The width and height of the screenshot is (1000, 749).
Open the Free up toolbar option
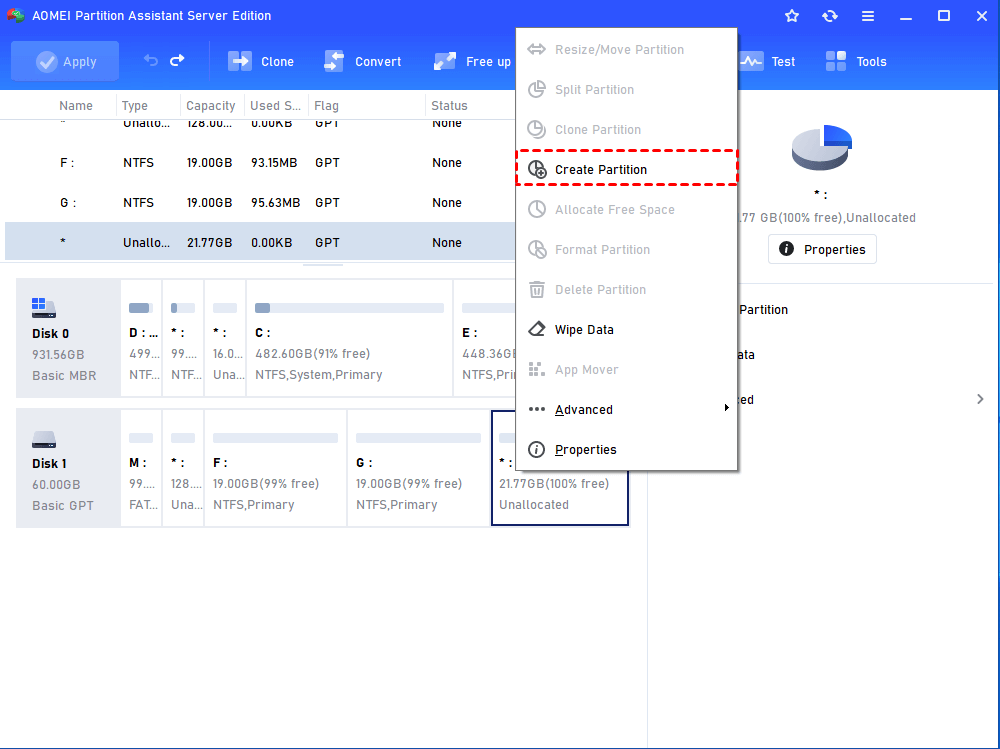(473, 61)
